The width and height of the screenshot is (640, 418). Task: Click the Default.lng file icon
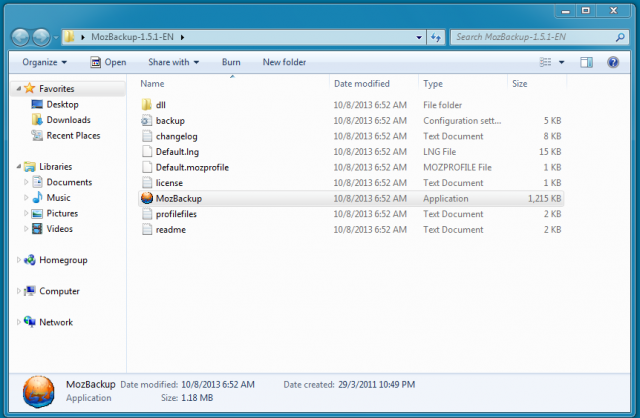point(147,151)
